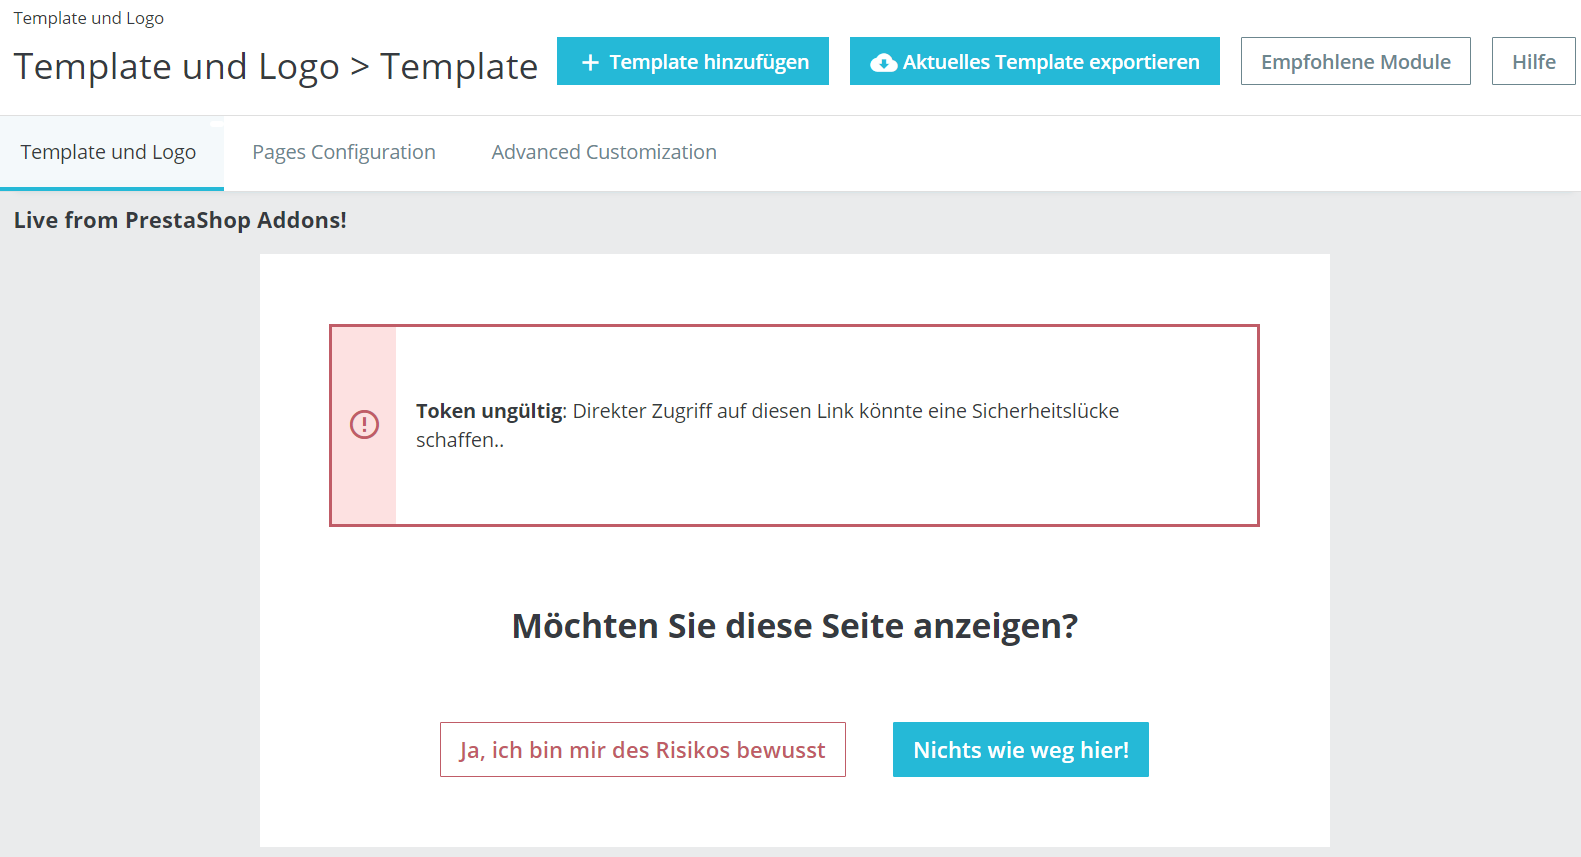Click Aktuelles Template exportieren button

(x=1035, y=61)
